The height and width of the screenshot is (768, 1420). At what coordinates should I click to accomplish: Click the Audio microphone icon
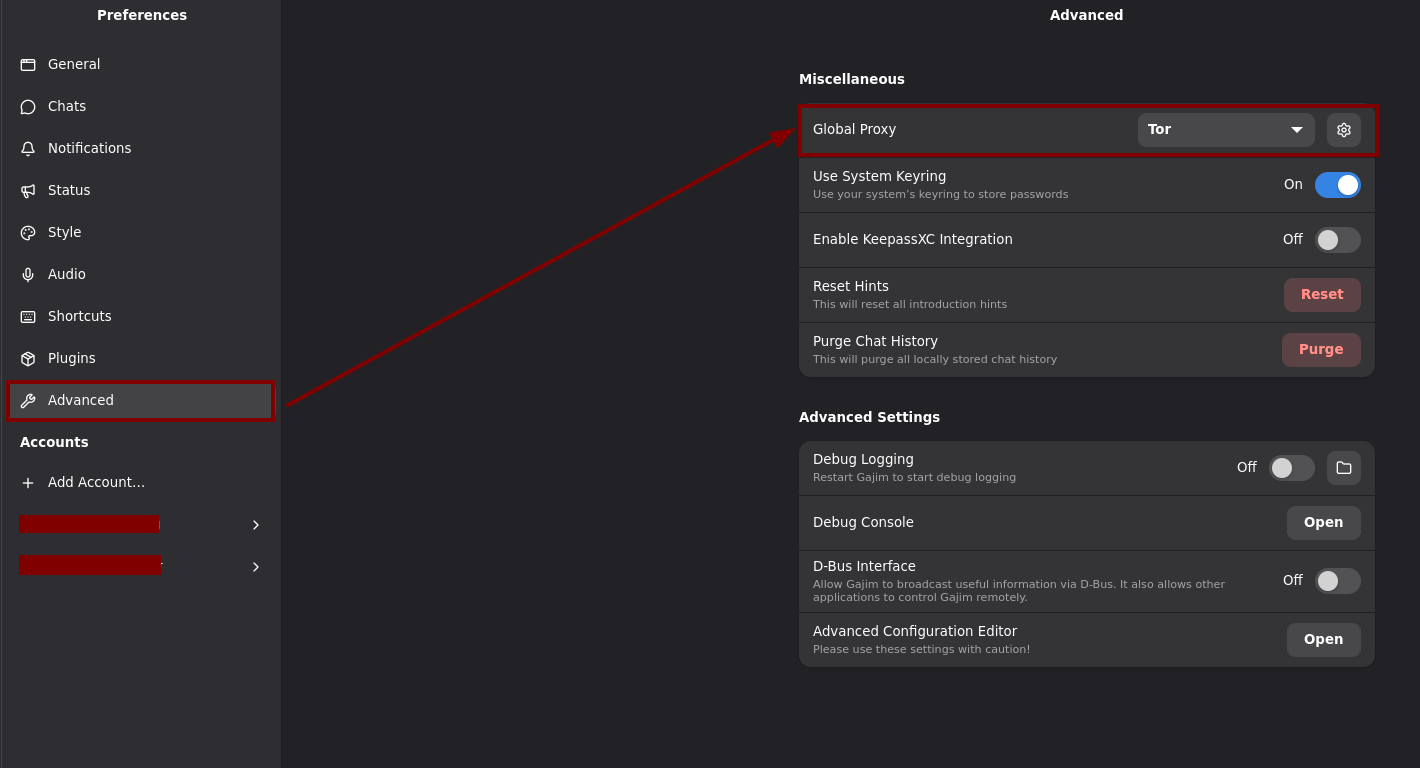(28, 275)
